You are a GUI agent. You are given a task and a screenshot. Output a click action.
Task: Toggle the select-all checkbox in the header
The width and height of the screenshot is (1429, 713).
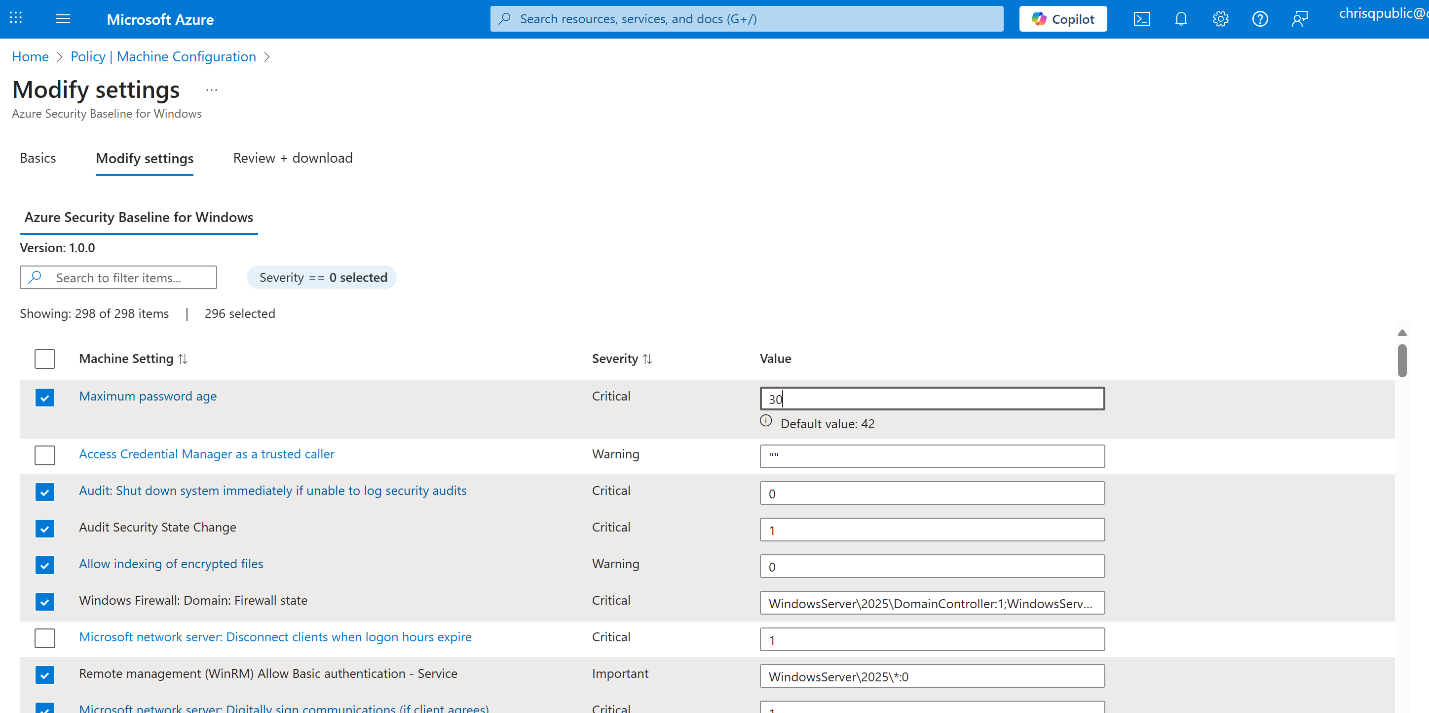(44, 358)
